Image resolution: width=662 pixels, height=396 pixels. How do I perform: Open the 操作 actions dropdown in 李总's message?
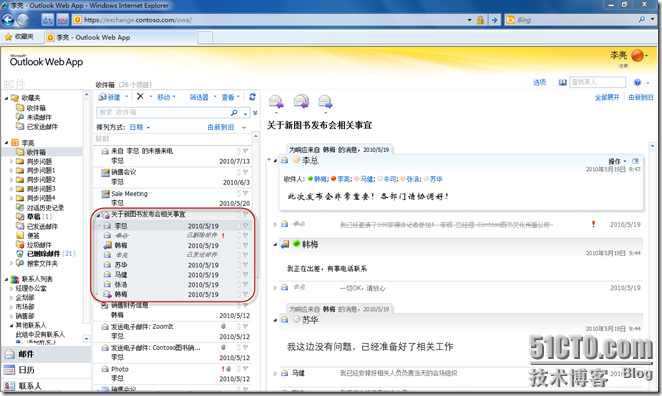(617, 161)
